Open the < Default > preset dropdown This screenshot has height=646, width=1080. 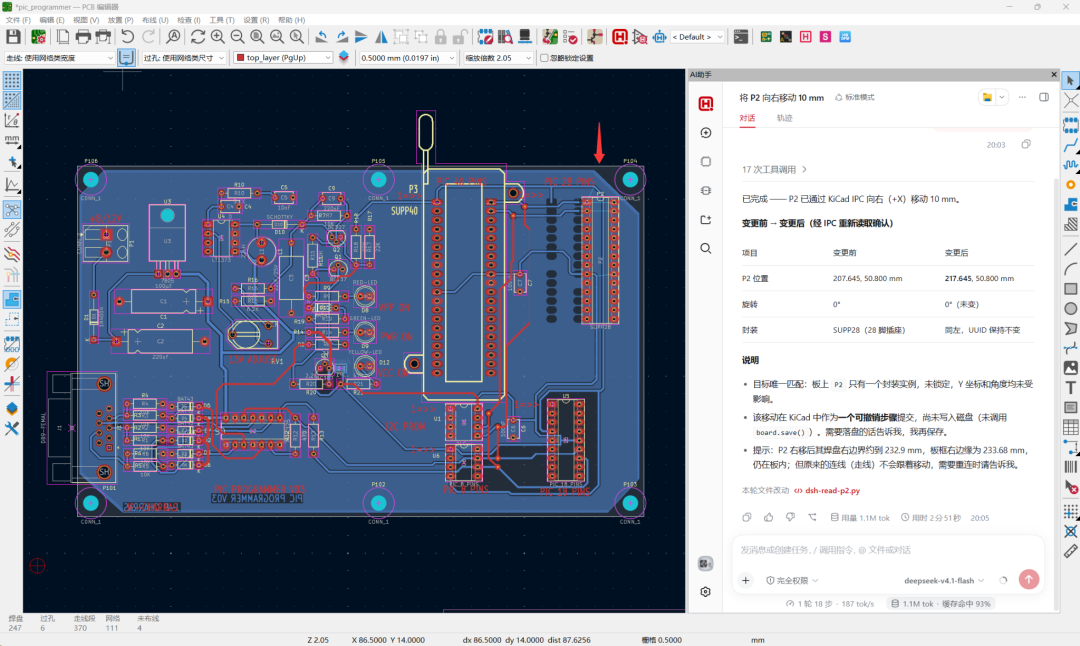coord(697,37)
